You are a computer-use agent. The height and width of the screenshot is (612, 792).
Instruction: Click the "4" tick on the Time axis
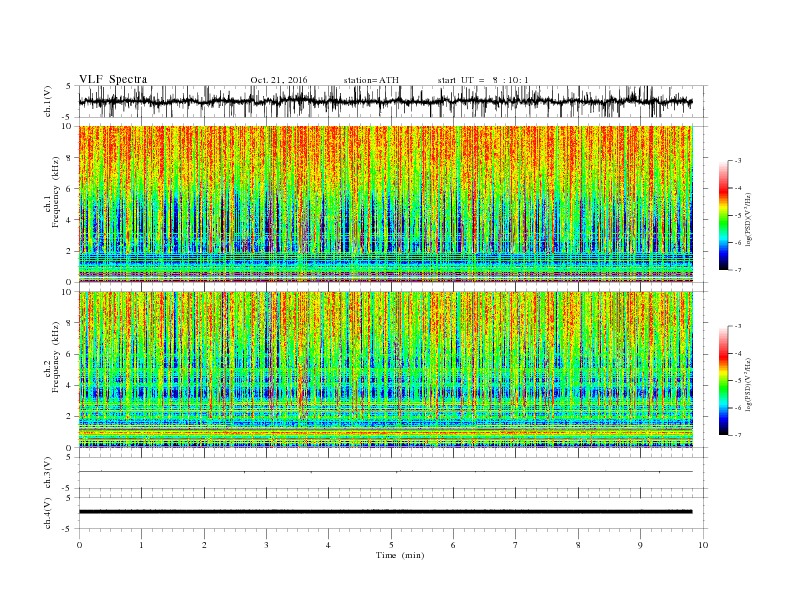[329, 545]
